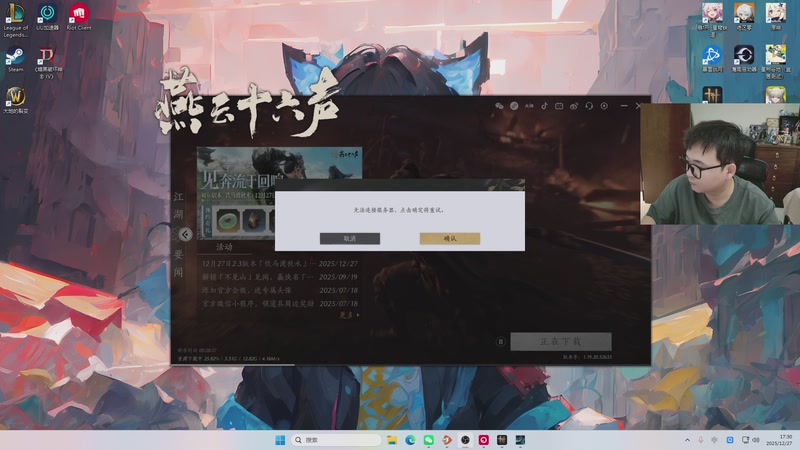
Task: Pause the download with the pause icon
Action: tap(501, 341)
